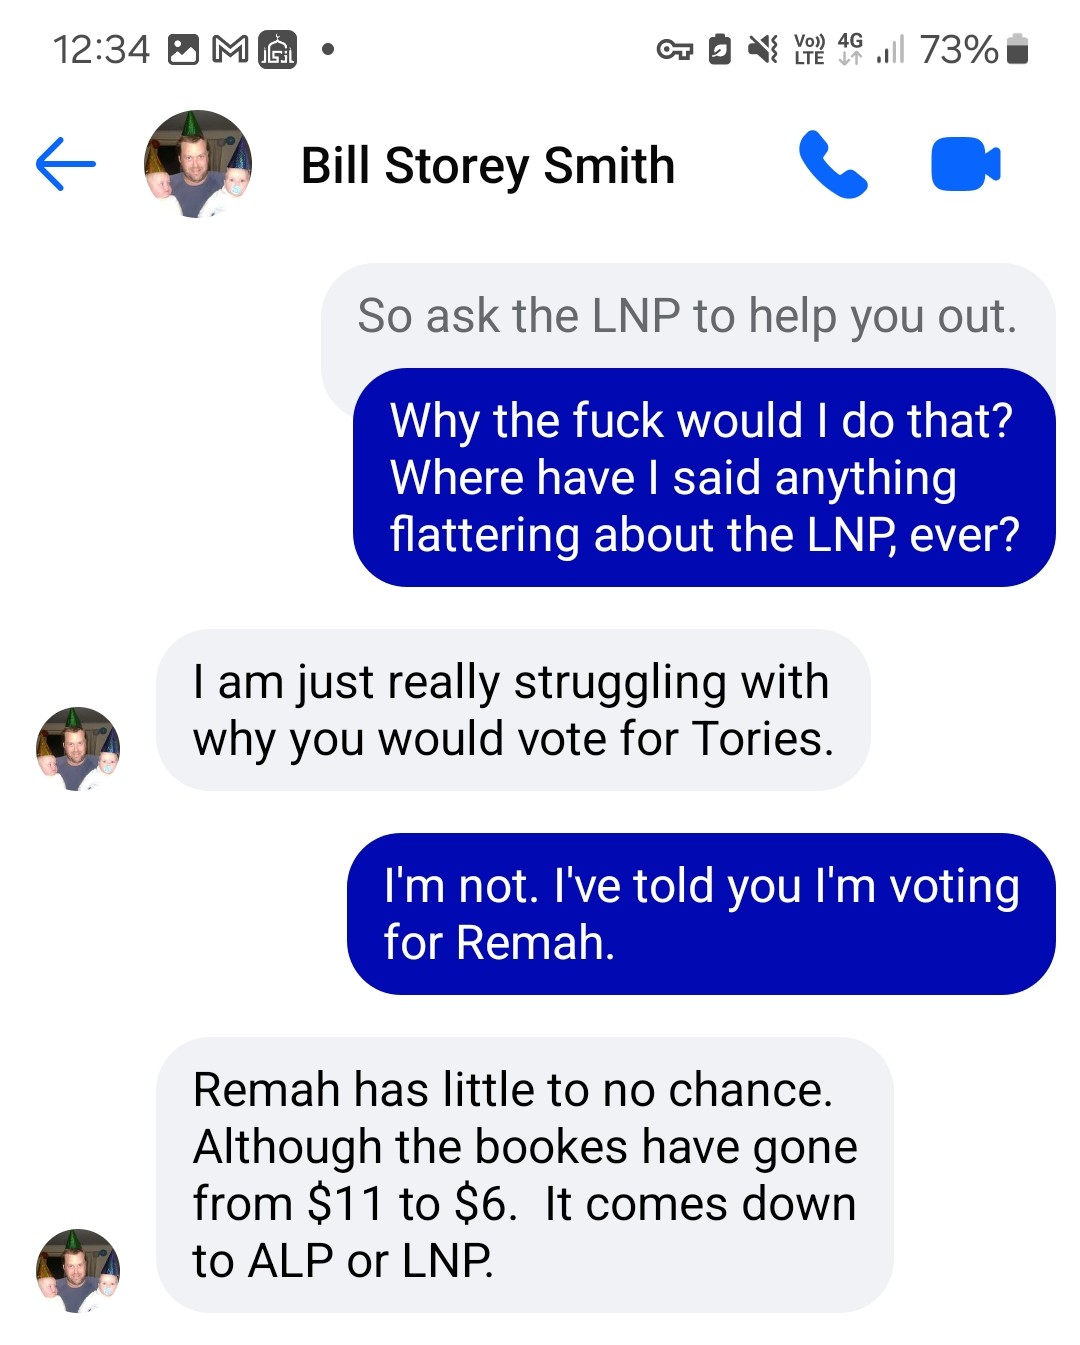Image resolution: width=1080 pixels, height=1345 pixels.
Task: Open the Bill Storey Smith contact name
Action: click(488, 165)
